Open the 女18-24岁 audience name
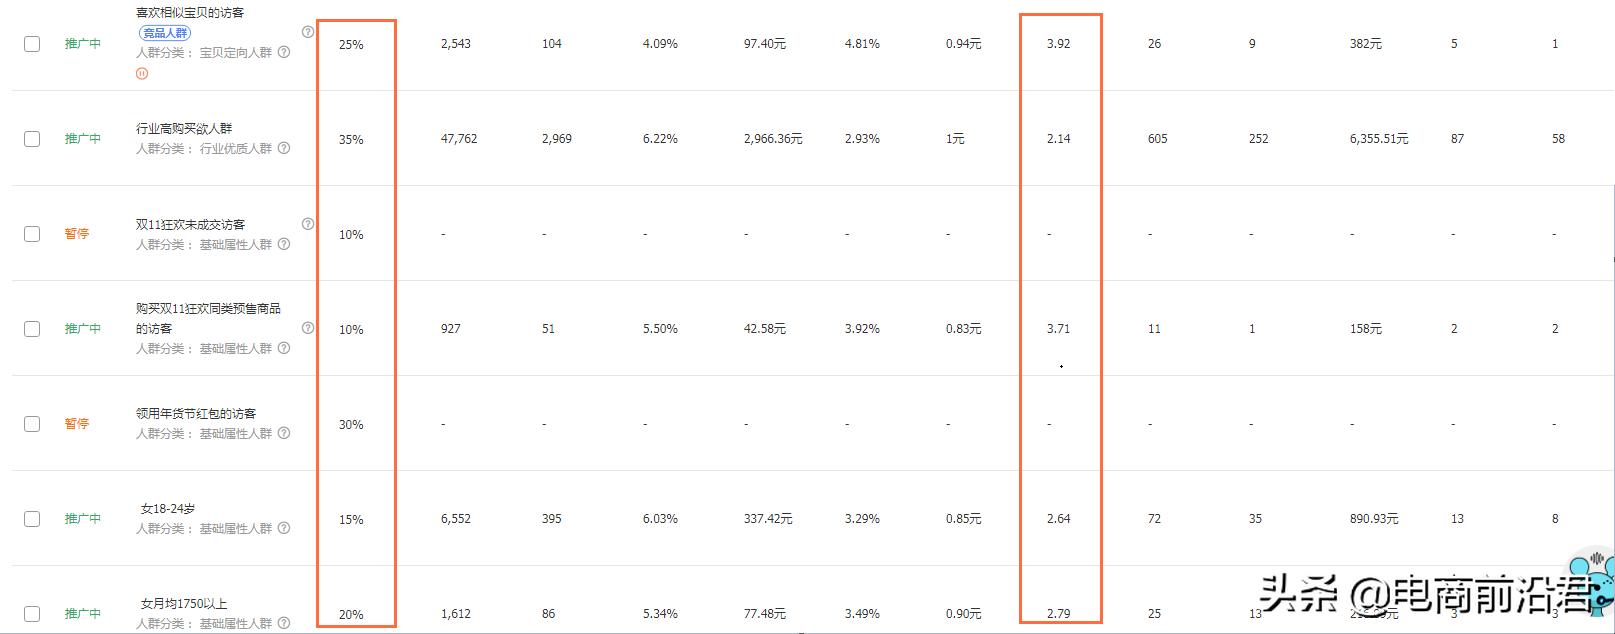This screenshot has width=1615, height=634. coord(168,509)
